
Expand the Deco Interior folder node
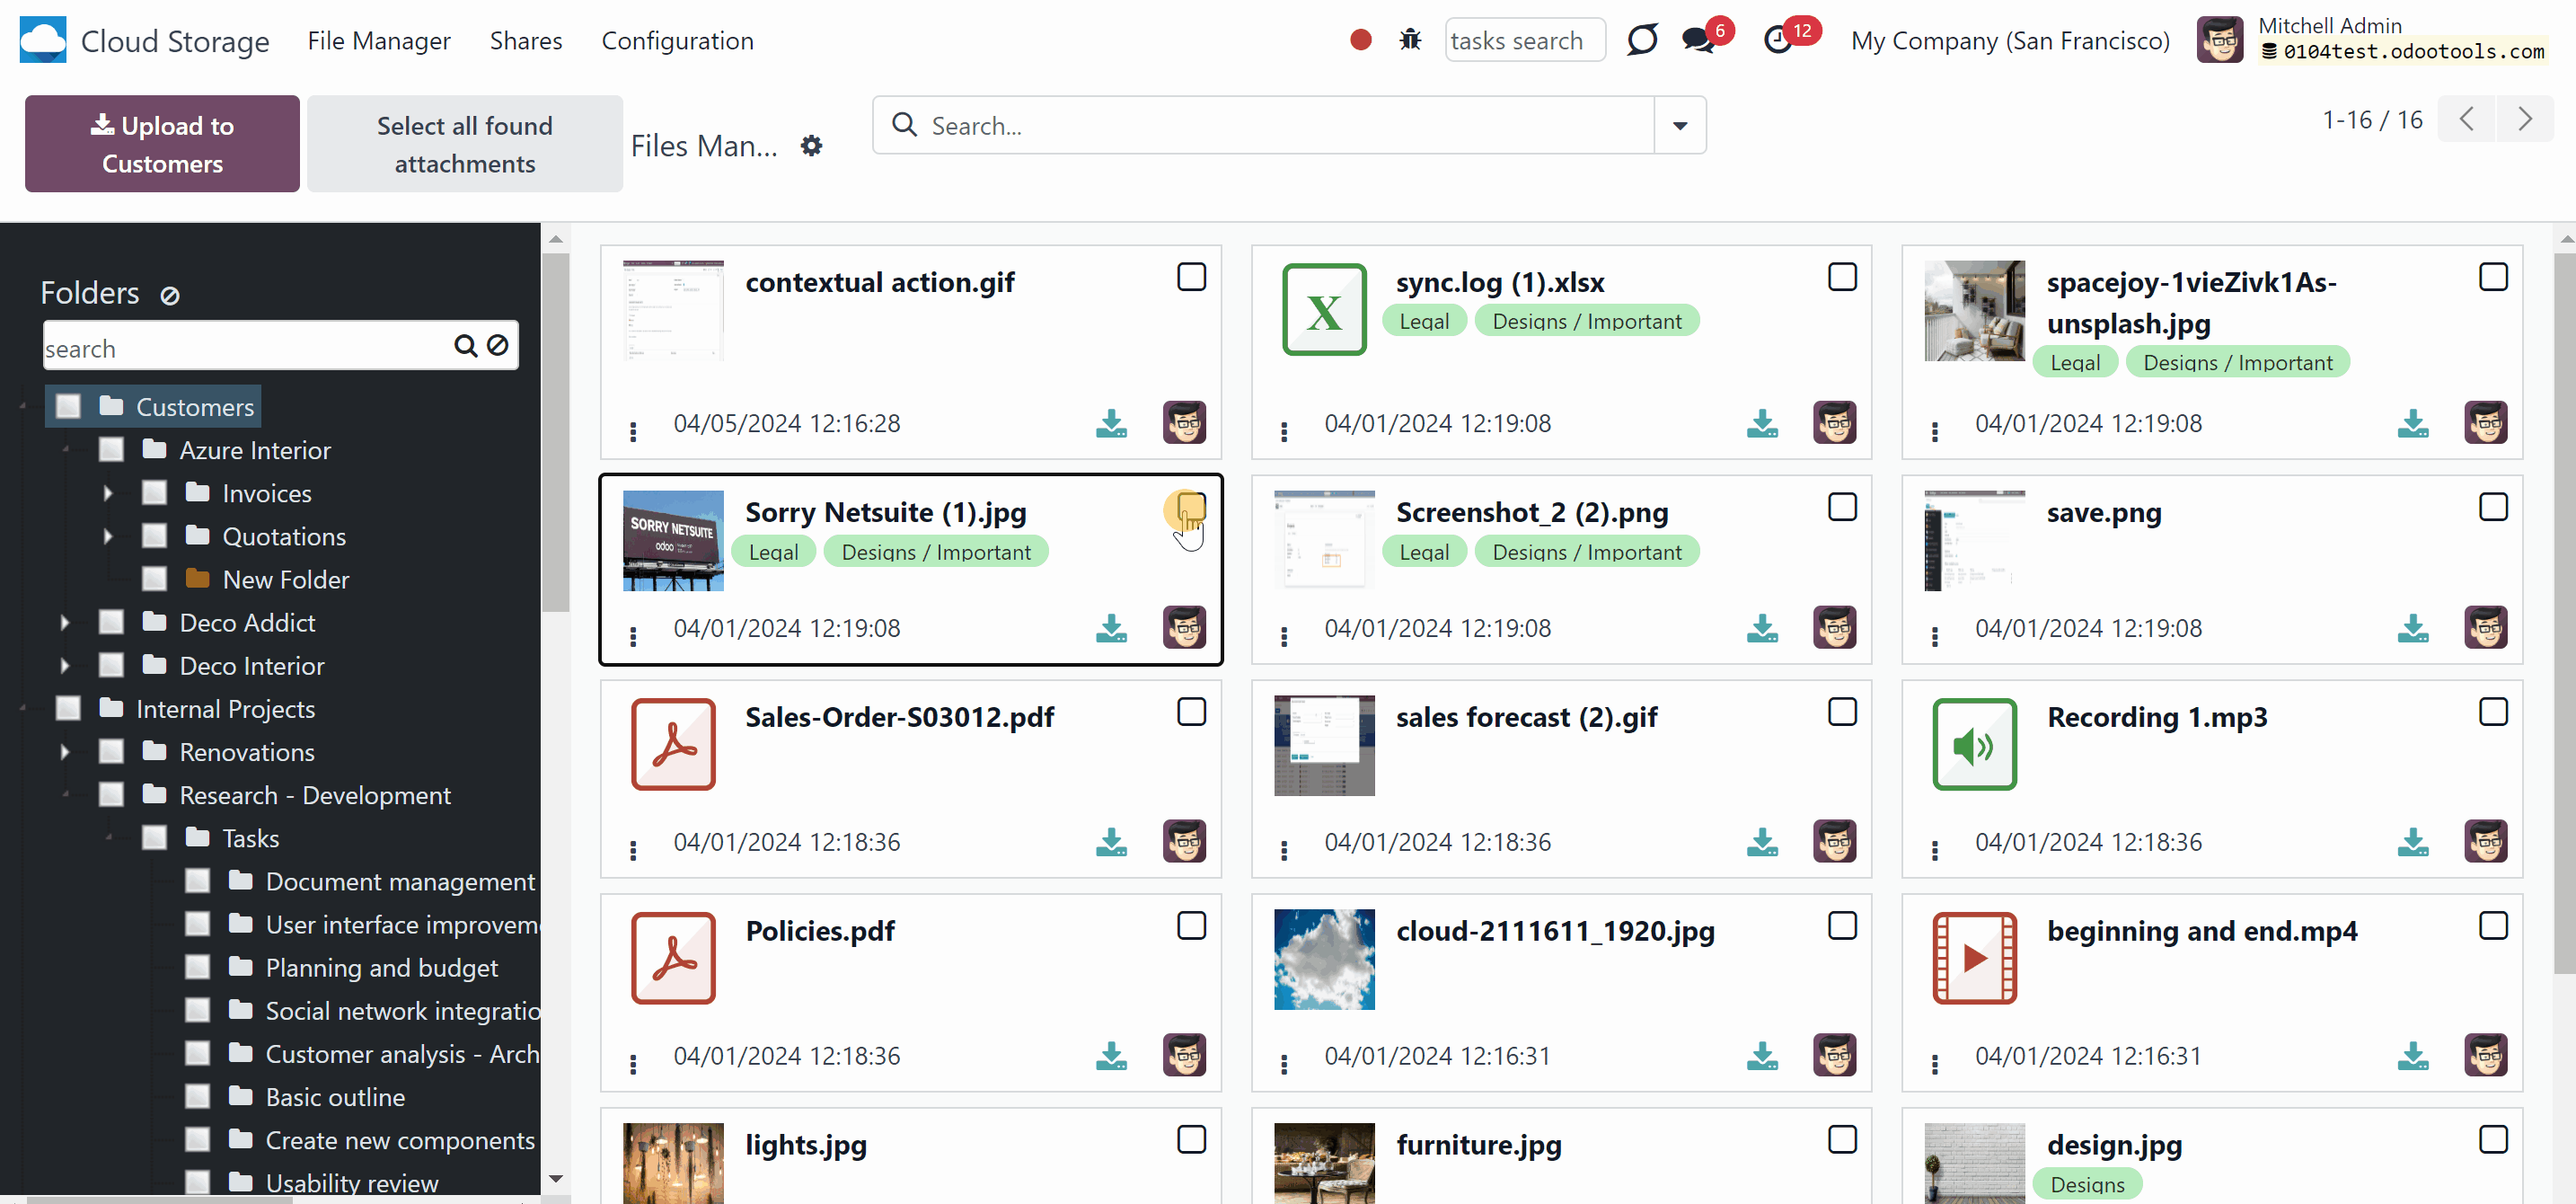(x=65, y=665)
